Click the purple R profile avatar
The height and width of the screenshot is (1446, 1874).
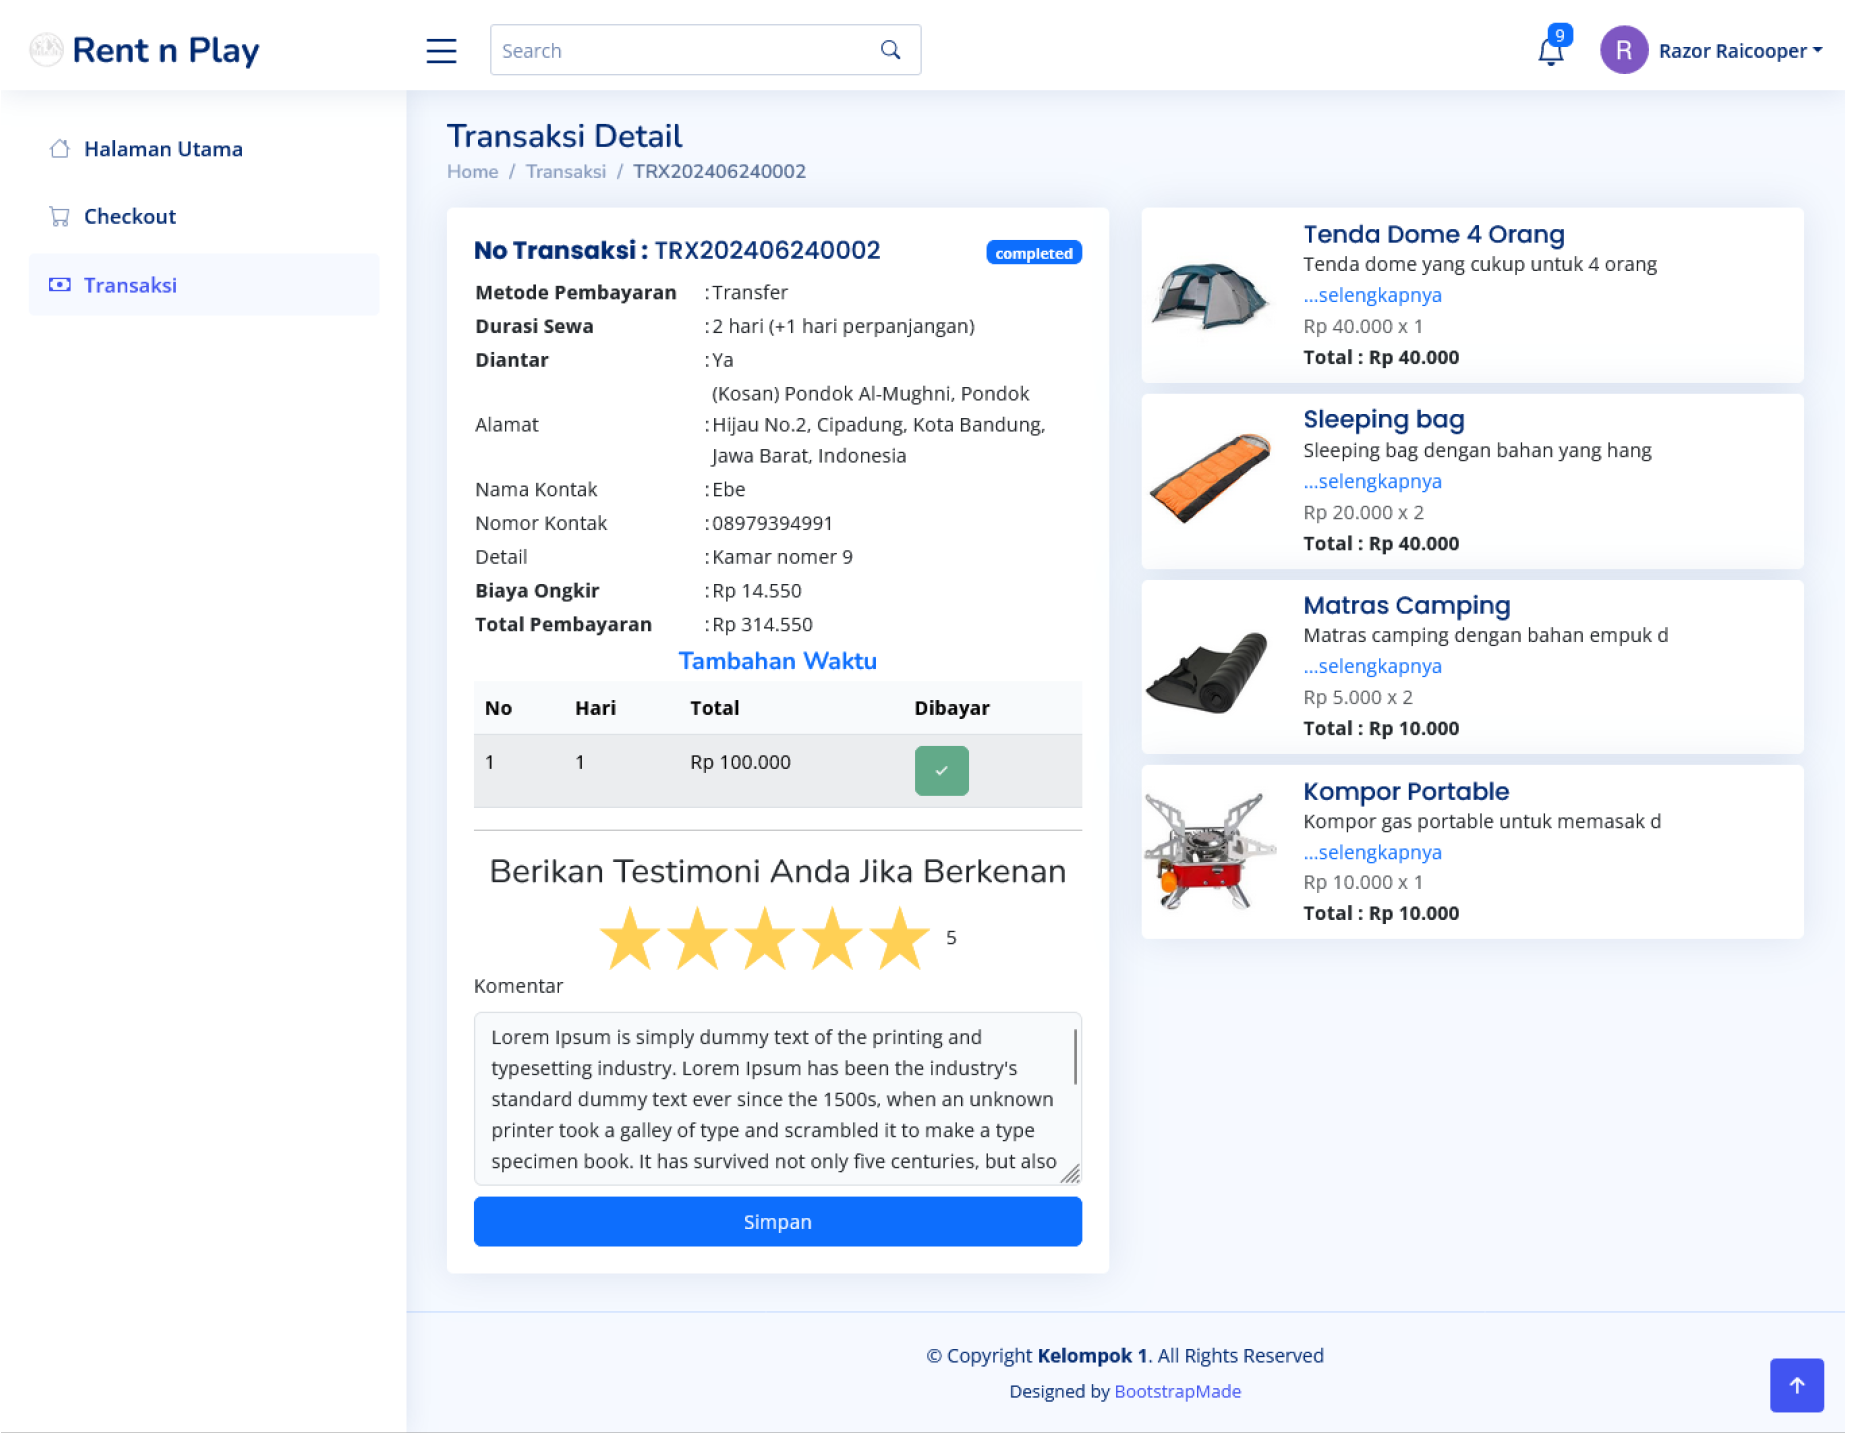[x=1623, y=50]
